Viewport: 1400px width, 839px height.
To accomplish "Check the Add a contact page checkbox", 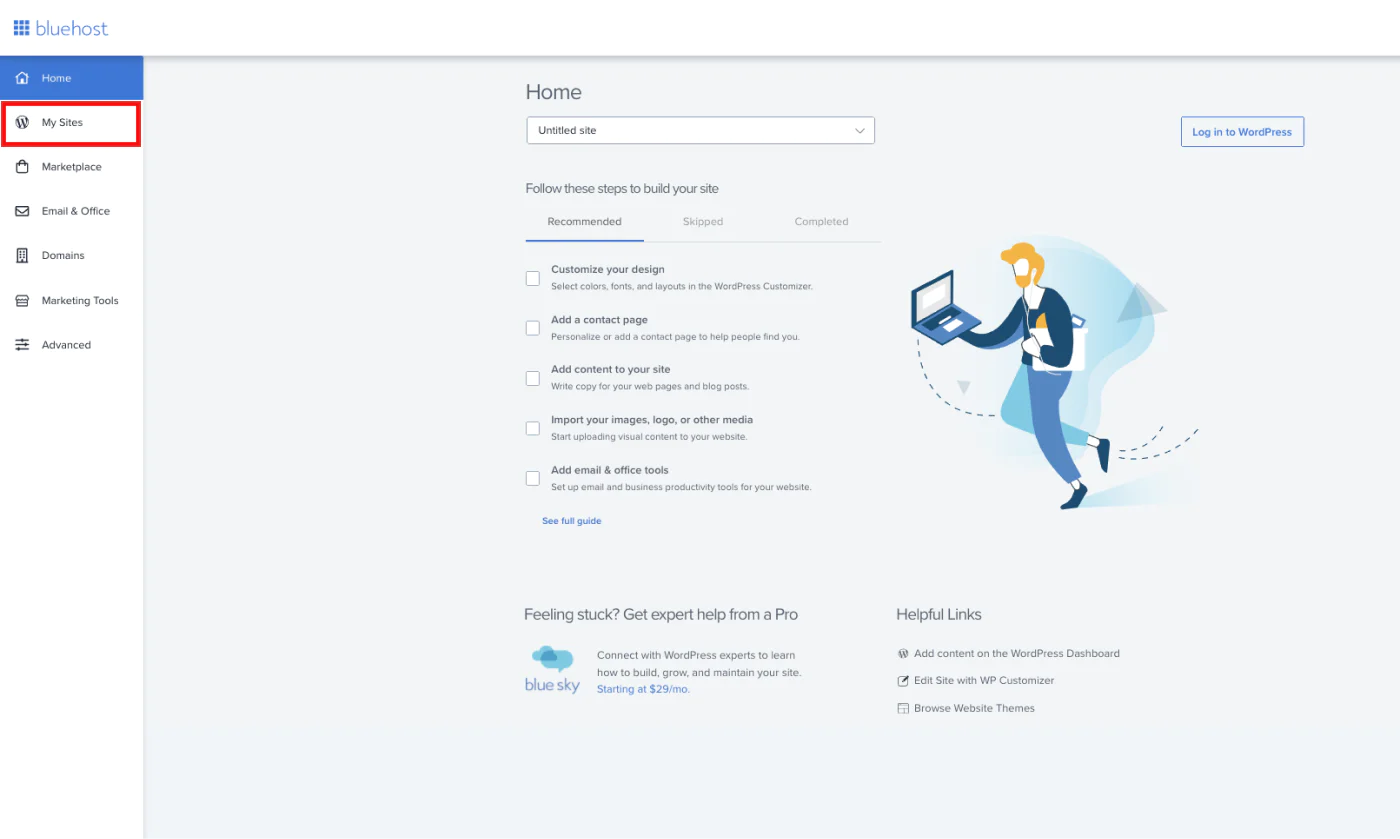I will click(533, 328).
